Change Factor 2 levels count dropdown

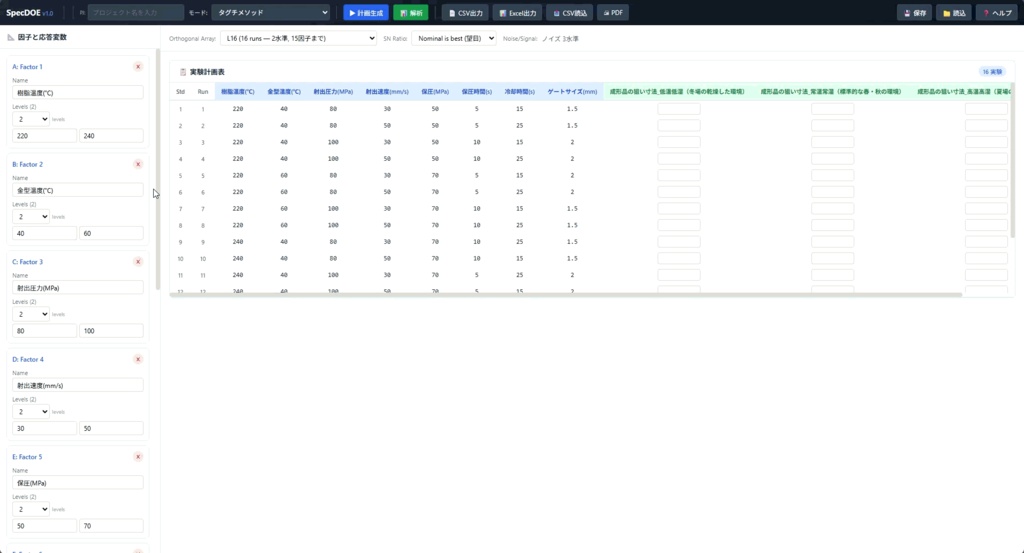tap(31, 217)
